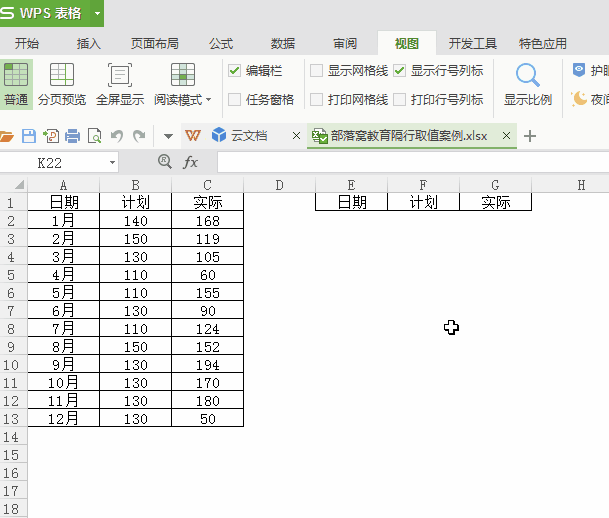Select column E header
The width and height of the screenshot is (609, 518).
(351, 185)
